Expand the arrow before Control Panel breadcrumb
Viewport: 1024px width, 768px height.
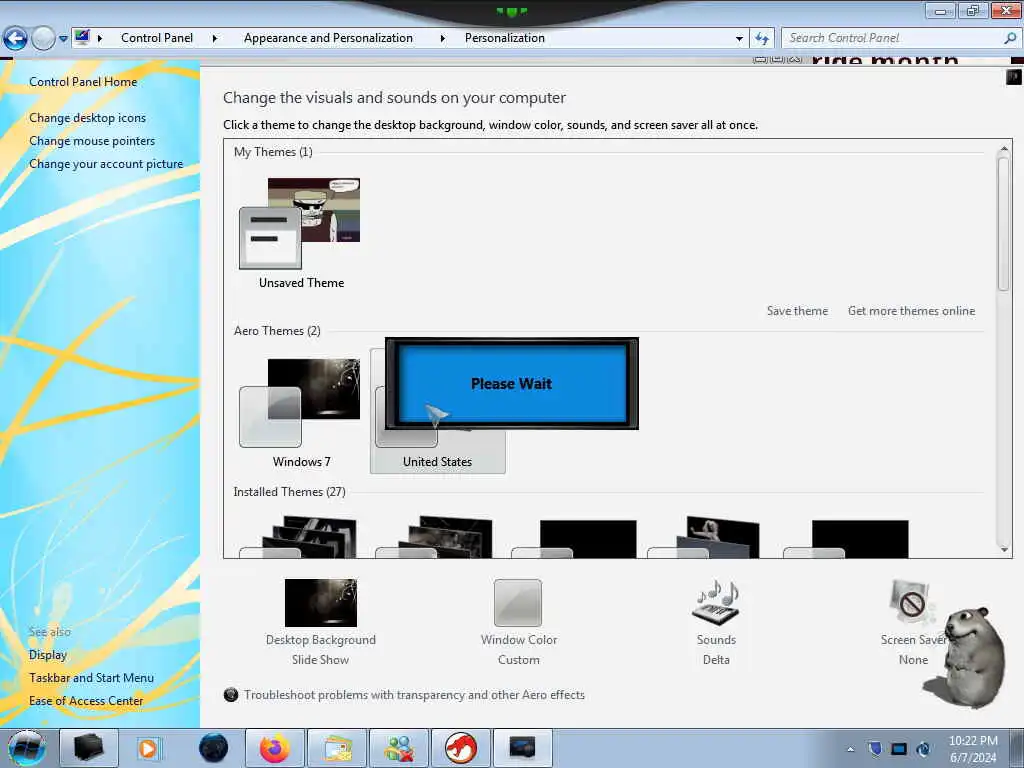tap(100, 38)
